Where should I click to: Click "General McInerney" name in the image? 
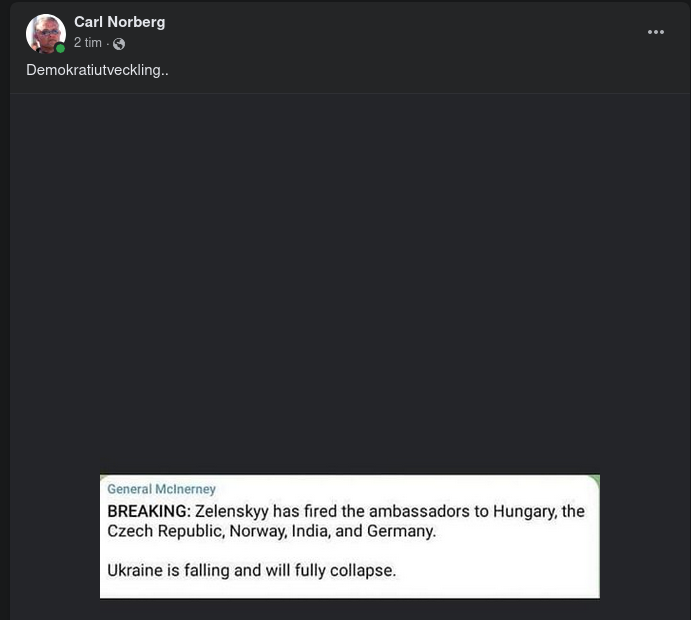[161, 490]
